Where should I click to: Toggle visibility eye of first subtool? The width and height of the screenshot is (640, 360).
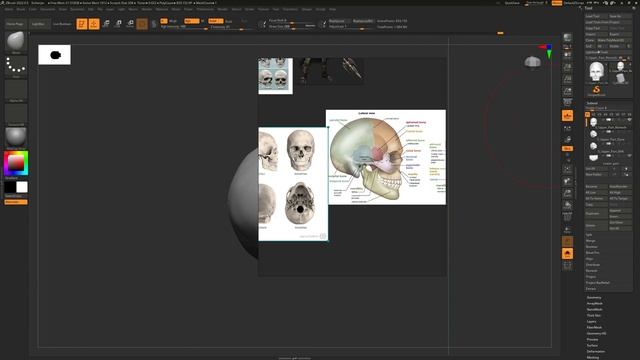(x=629, y=120)
